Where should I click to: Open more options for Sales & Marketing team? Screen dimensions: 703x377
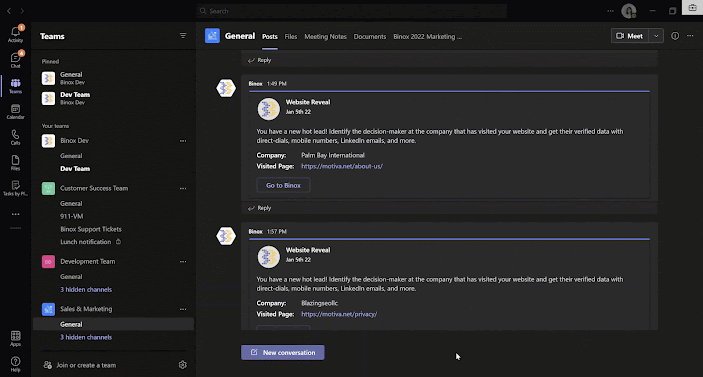pos(183,309)
